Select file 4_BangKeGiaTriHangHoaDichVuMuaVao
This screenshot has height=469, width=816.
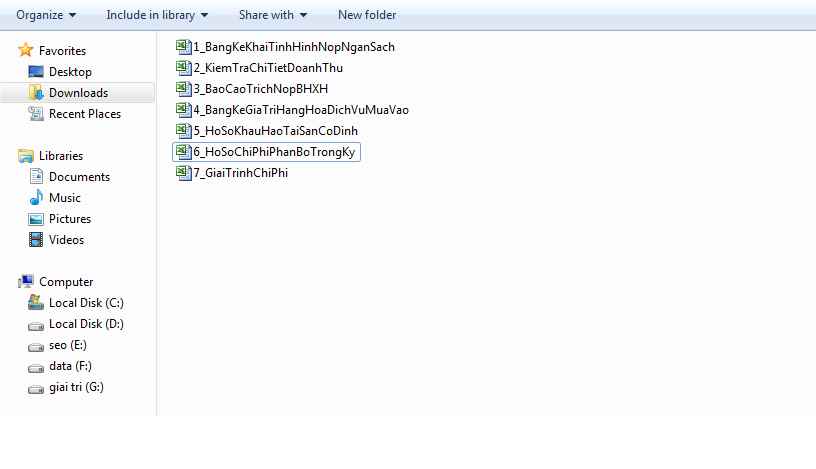[x=301, y=109]
